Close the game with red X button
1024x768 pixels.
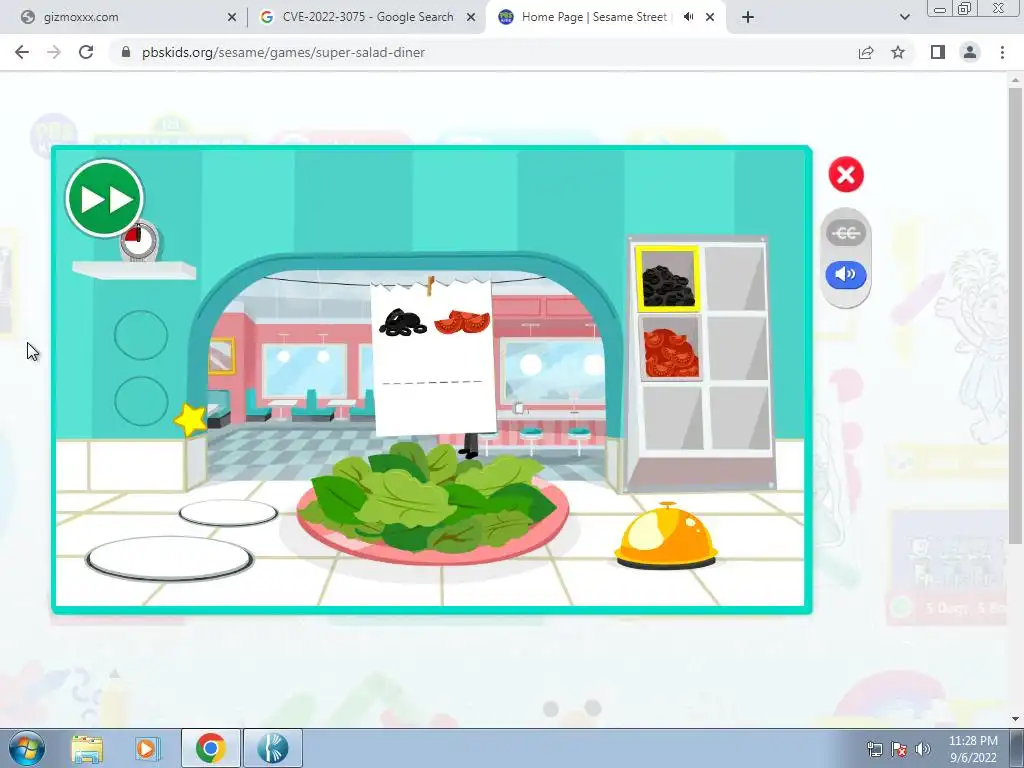846,174
